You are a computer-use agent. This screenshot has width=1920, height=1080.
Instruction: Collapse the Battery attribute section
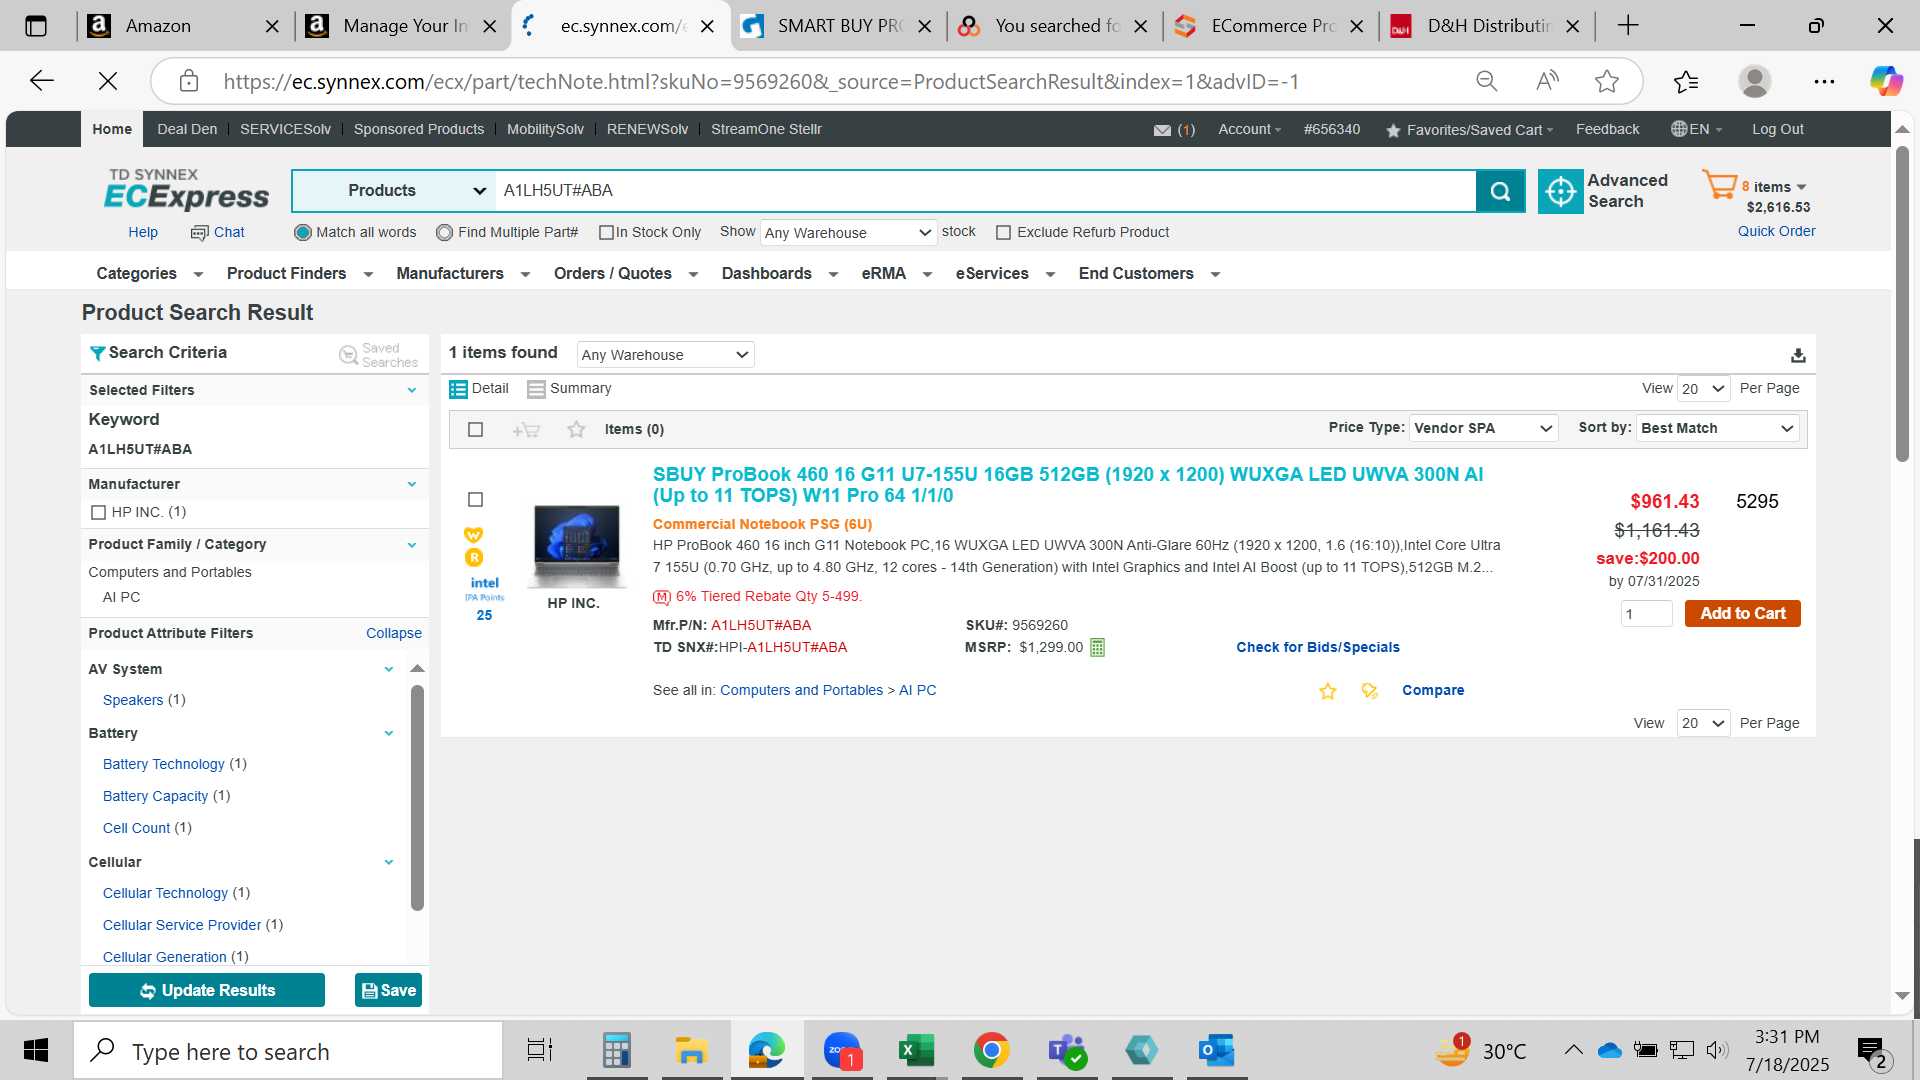[389, 734]
